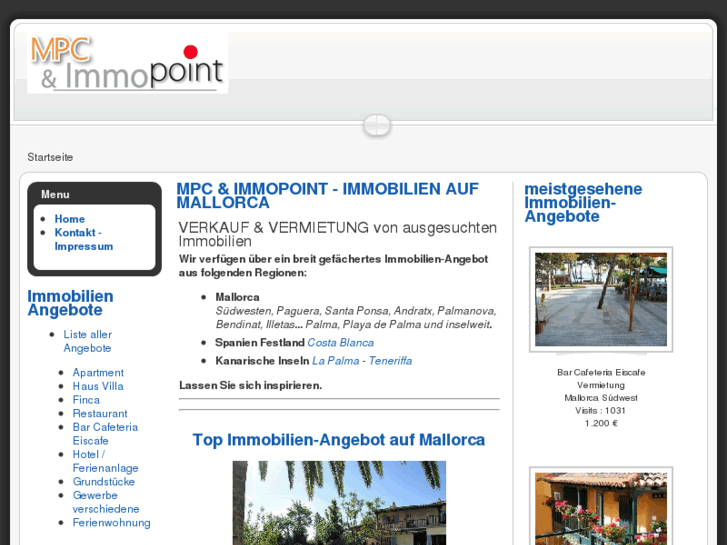Browse the Apartment category
The width and height of the screenshot is (727, 545).
point(98,372)
